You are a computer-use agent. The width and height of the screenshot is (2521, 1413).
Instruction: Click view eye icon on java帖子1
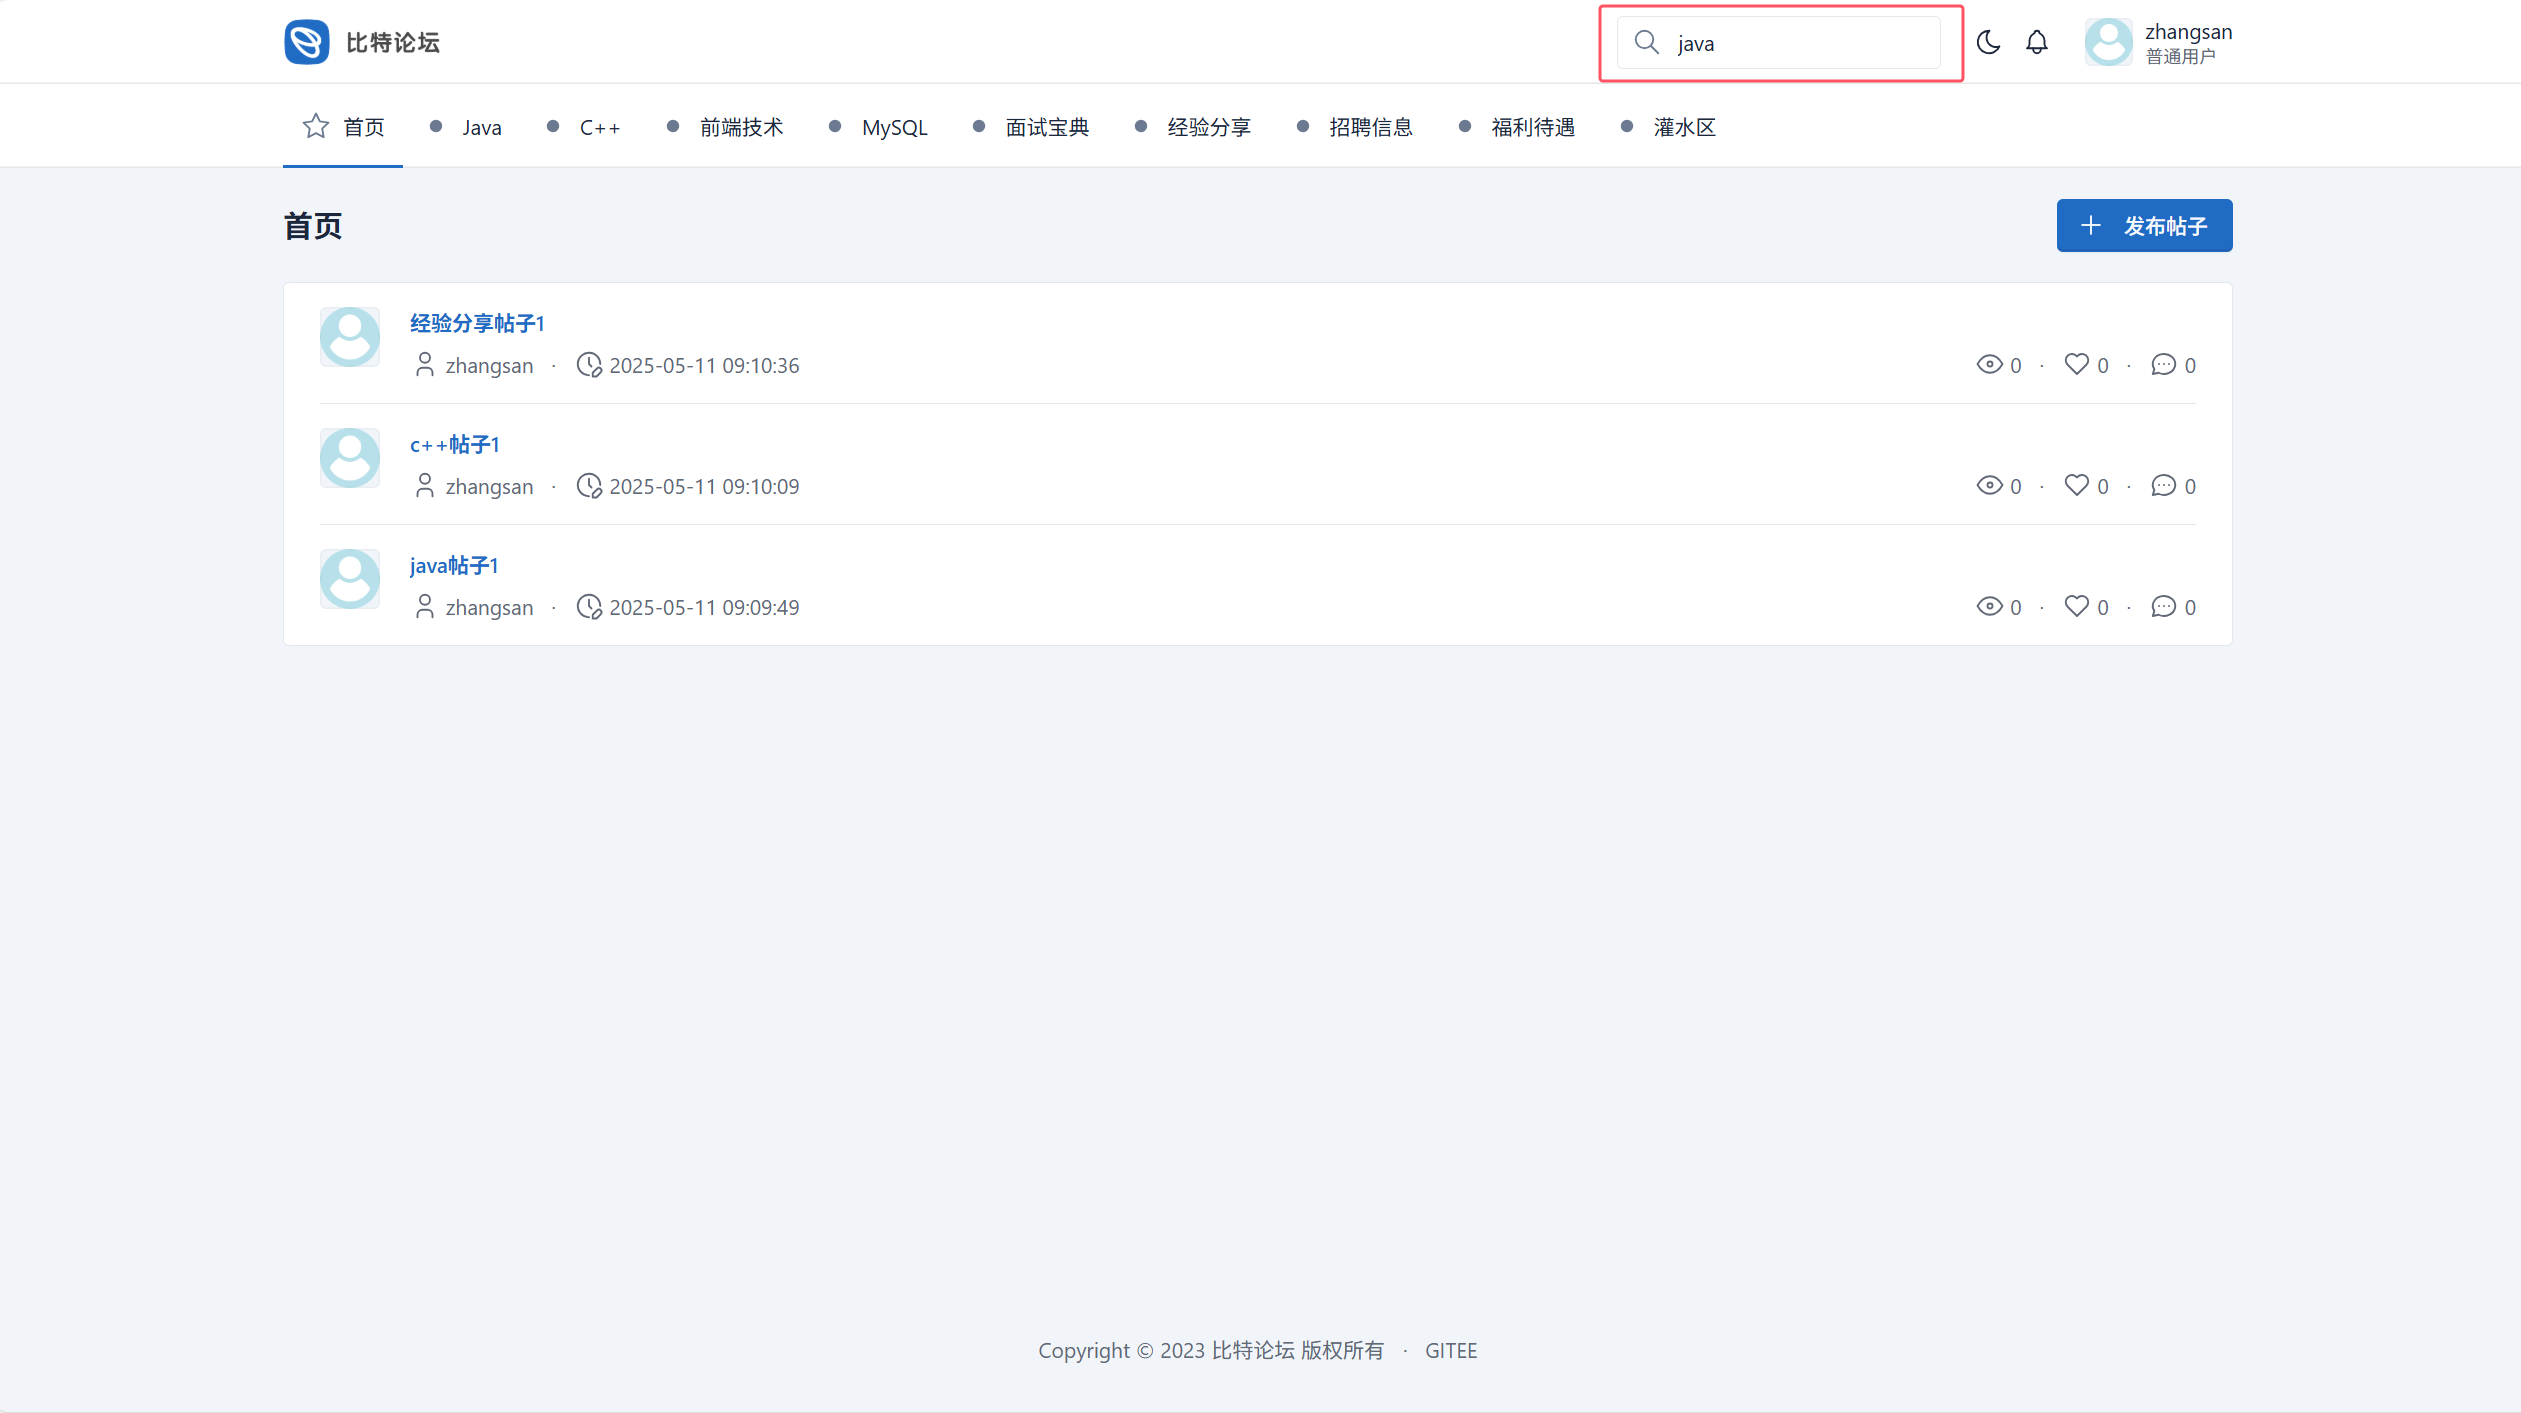pyautogui.click(x=1989, y=606)
